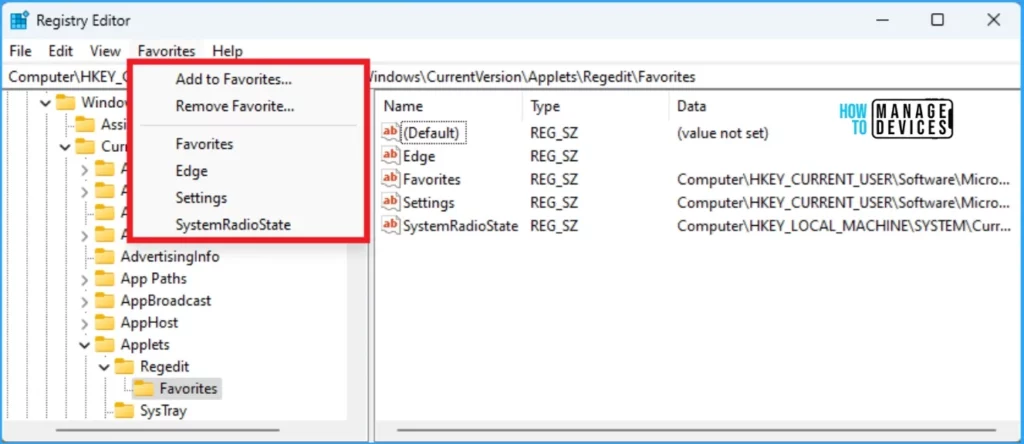This screenshot has width=1024, height=444.
Task: Click the tree pane horizontal scrollbar
Action: (168, 430)
